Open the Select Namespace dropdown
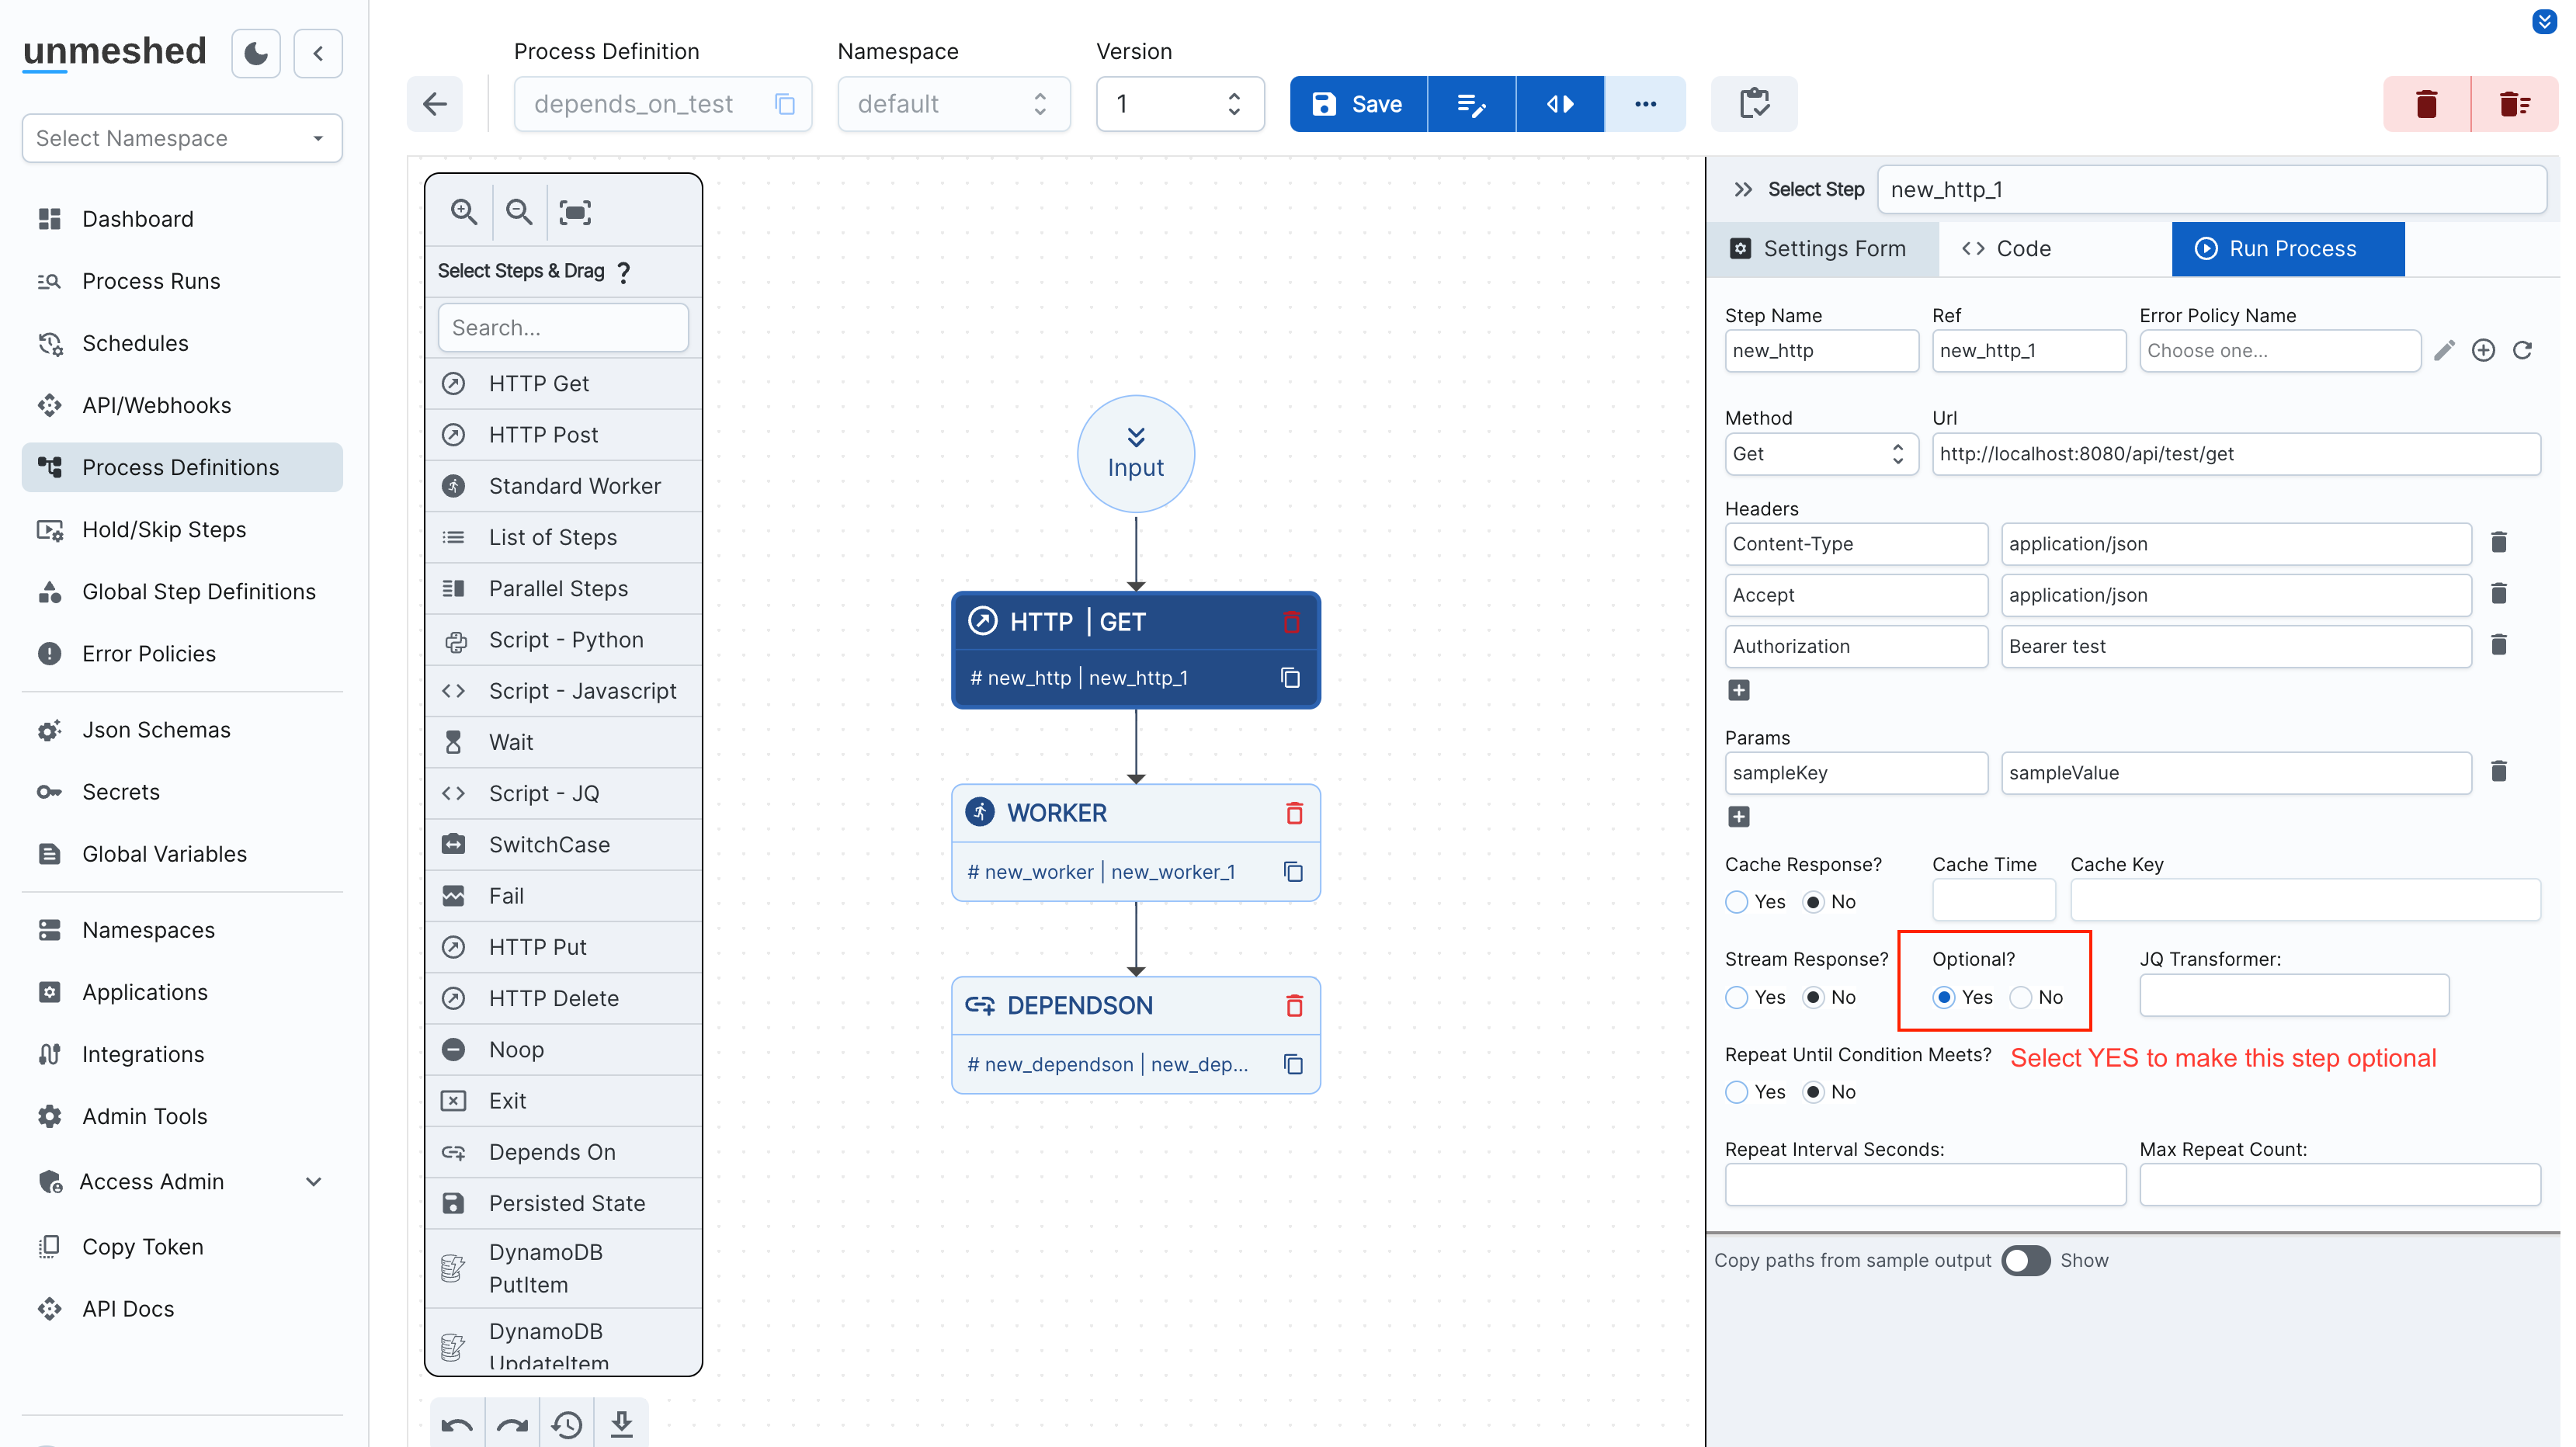2576x1447 pixels. click(x=182, y=138)
